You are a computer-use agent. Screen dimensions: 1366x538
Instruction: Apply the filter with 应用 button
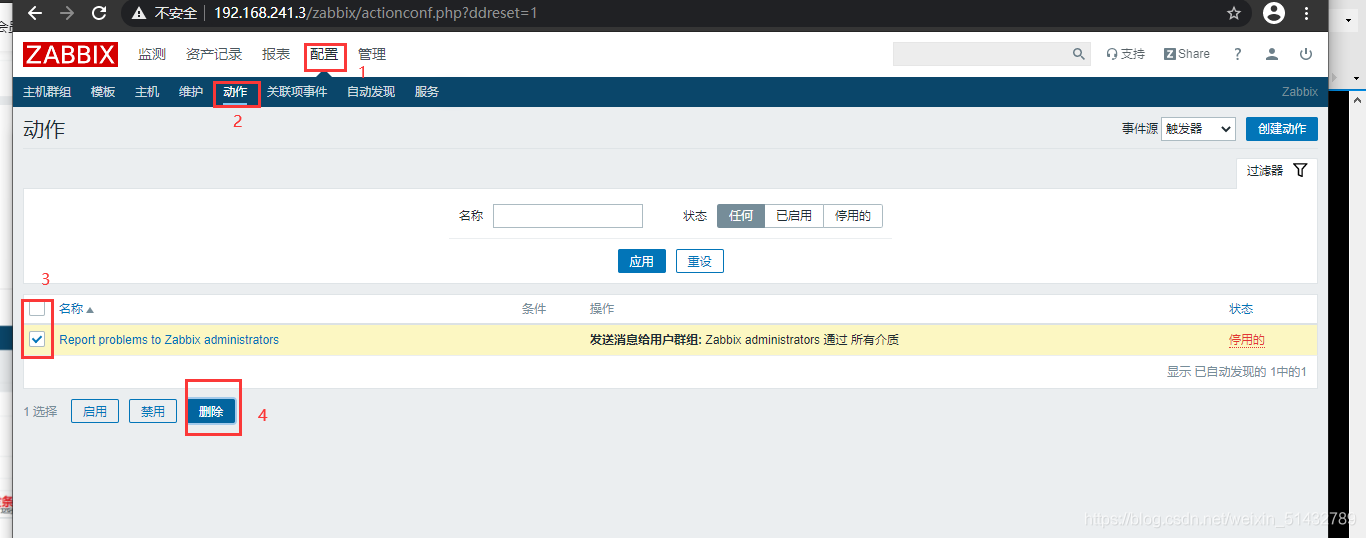point(641,261)
